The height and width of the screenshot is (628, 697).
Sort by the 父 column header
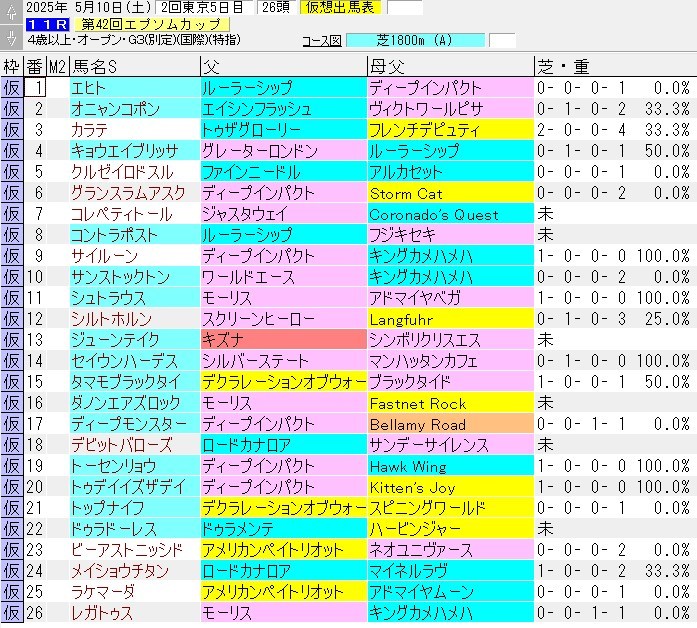(x=284, y=67)
